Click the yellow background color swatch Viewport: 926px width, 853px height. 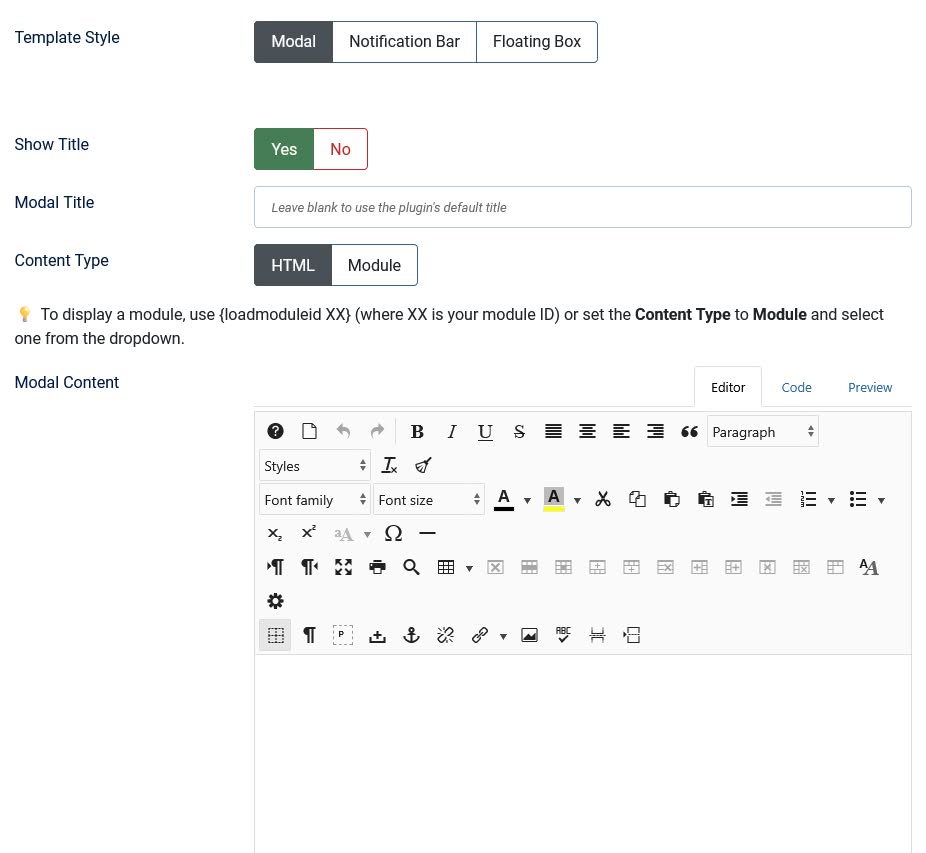click(x=554, y=499)
